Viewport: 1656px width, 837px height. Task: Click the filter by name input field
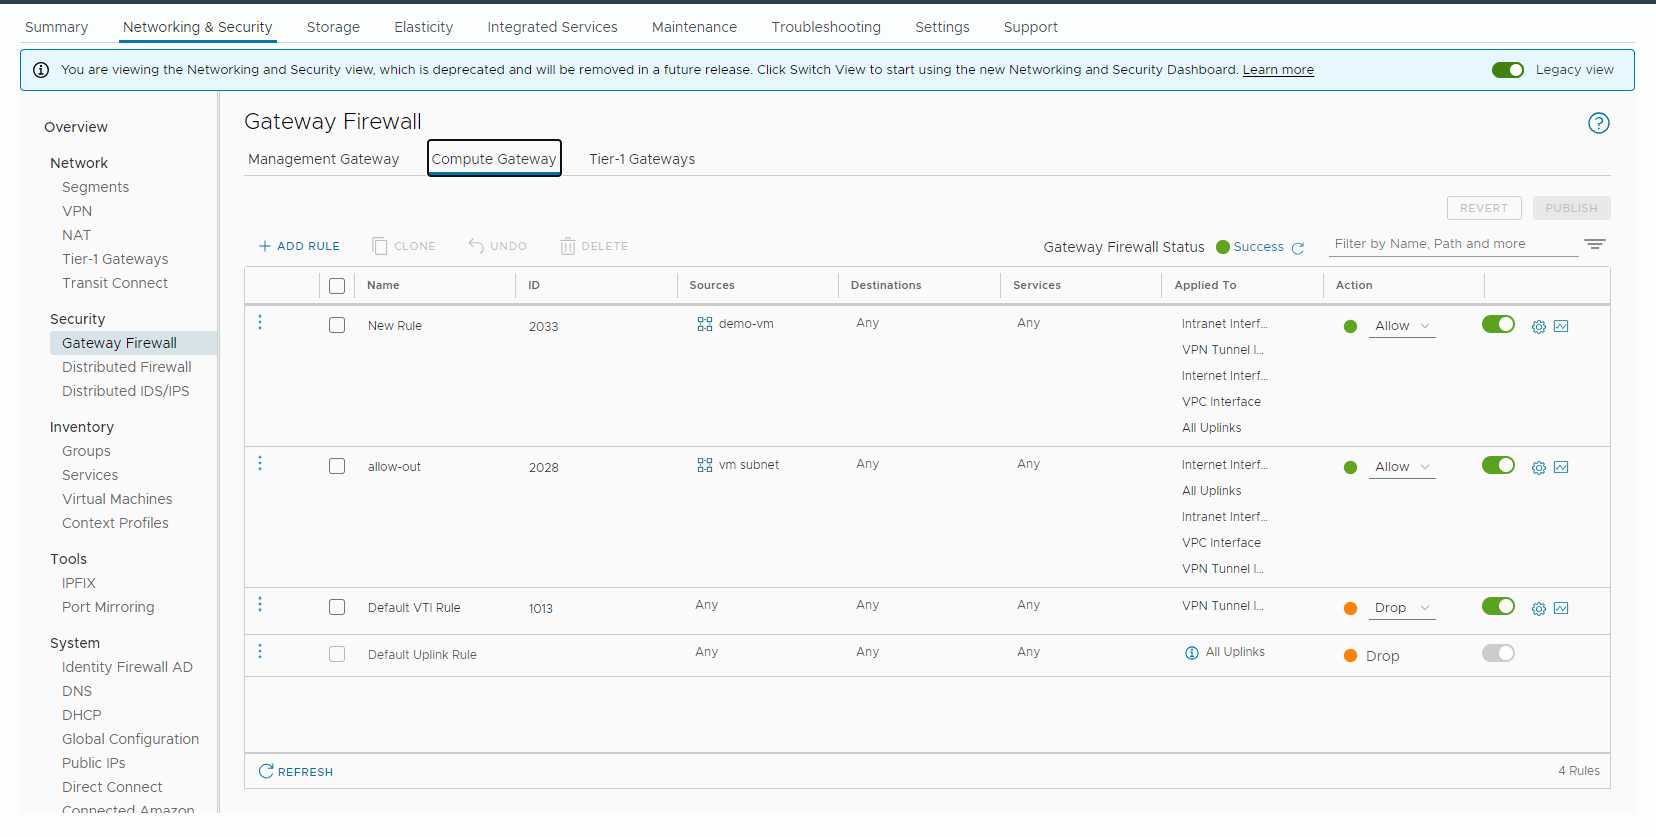pos(1452,244)
